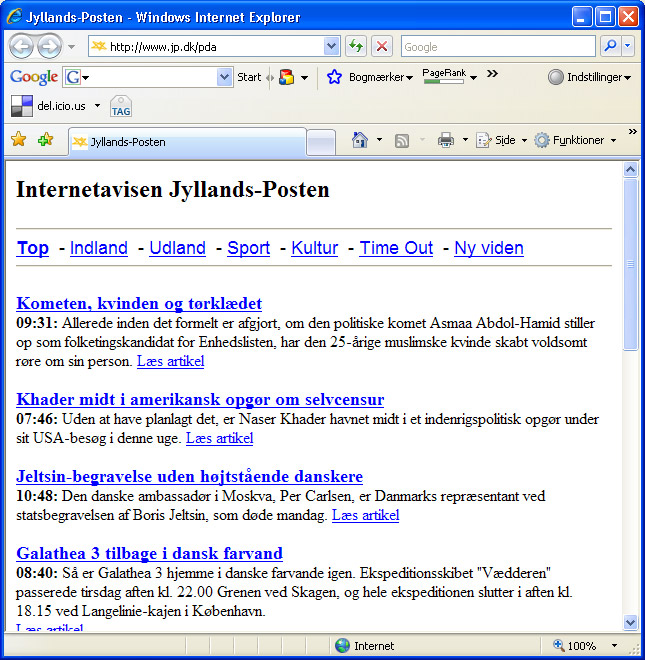The height and width of the screenshot is (660, 645).
Task: Open the empty new tab button
Action: click(x=321, y=143)
